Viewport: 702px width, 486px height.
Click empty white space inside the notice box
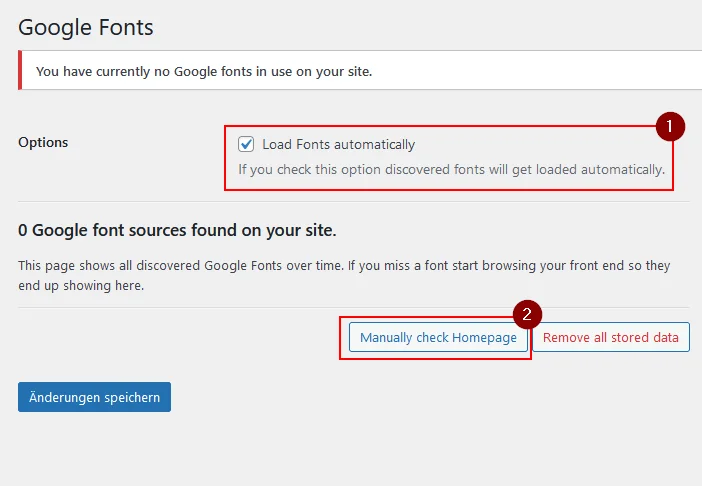point(537,71)
